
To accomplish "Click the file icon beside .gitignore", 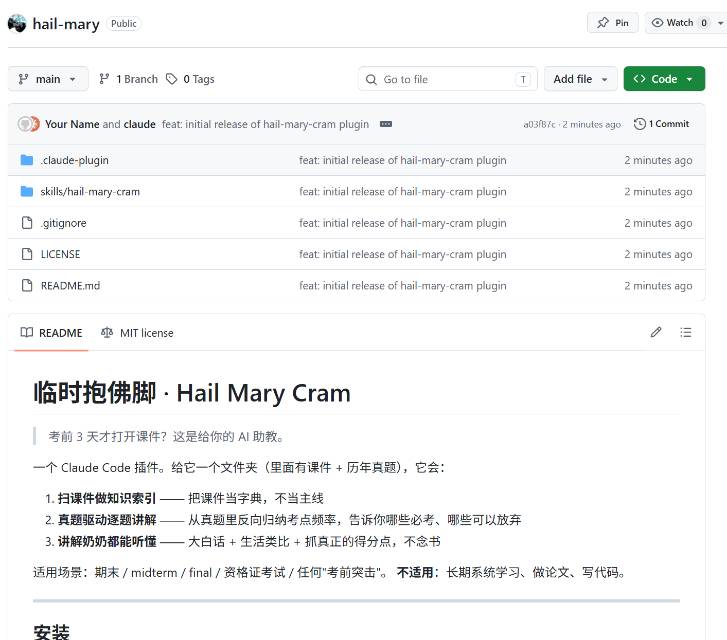I will click(x=27, y=223).
